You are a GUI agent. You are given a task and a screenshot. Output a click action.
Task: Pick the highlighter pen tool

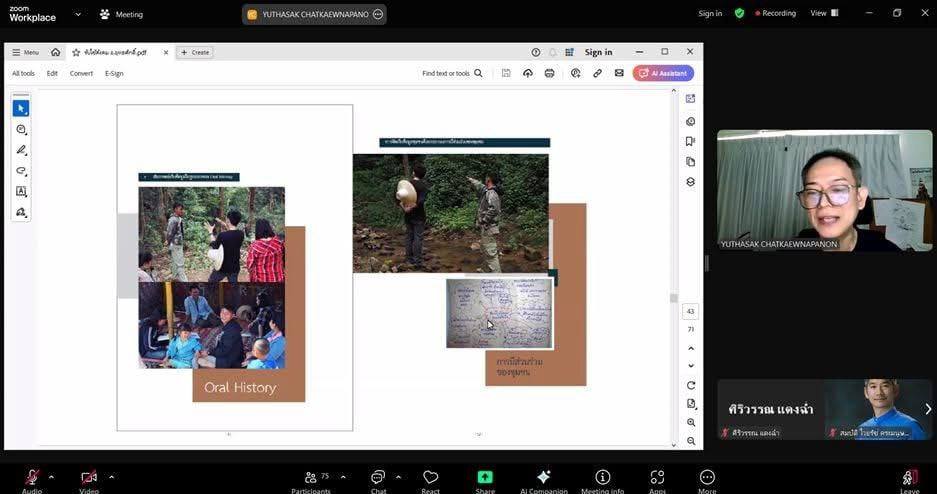(21, 150)
